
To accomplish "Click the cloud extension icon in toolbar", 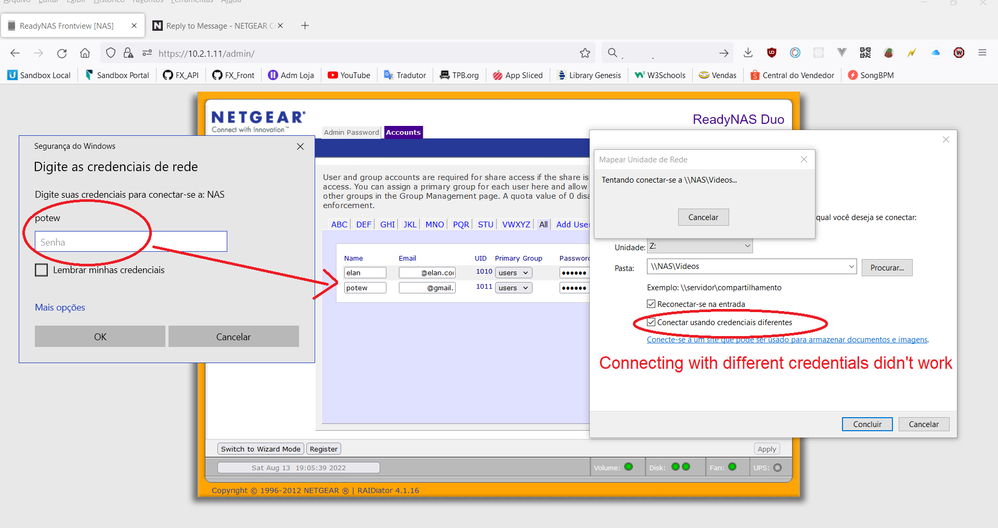I will point(935,53).
